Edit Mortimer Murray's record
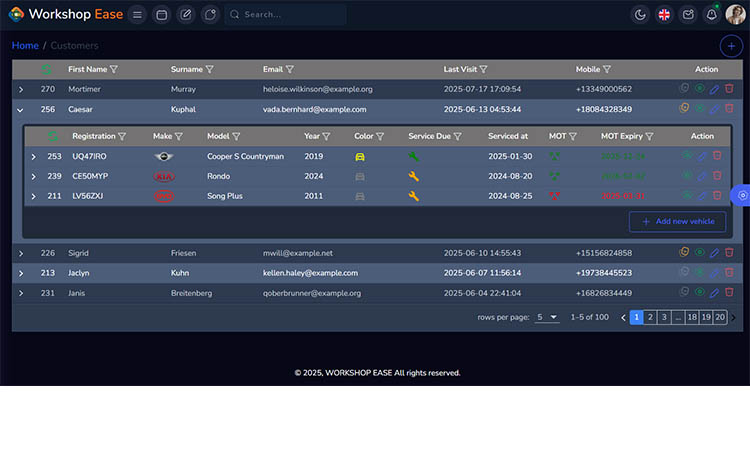The height and width of the screenshot is (468, 750). pyautogui.click(x=714, y=89)
